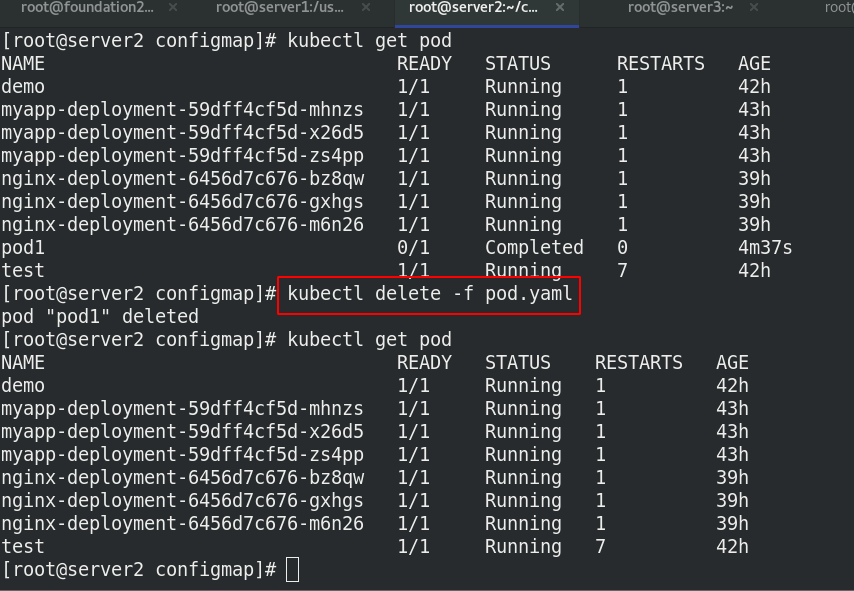Click the NAME header in the first table
The image size is (854, 591).
click(x=23, y=64)
